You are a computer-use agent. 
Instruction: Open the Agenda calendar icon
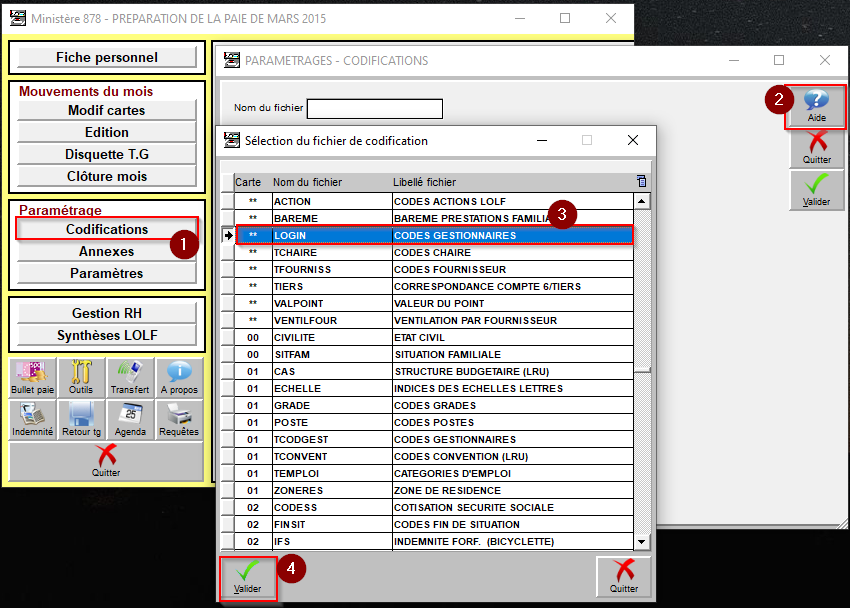pyautogui.click(x=130, y=419)
